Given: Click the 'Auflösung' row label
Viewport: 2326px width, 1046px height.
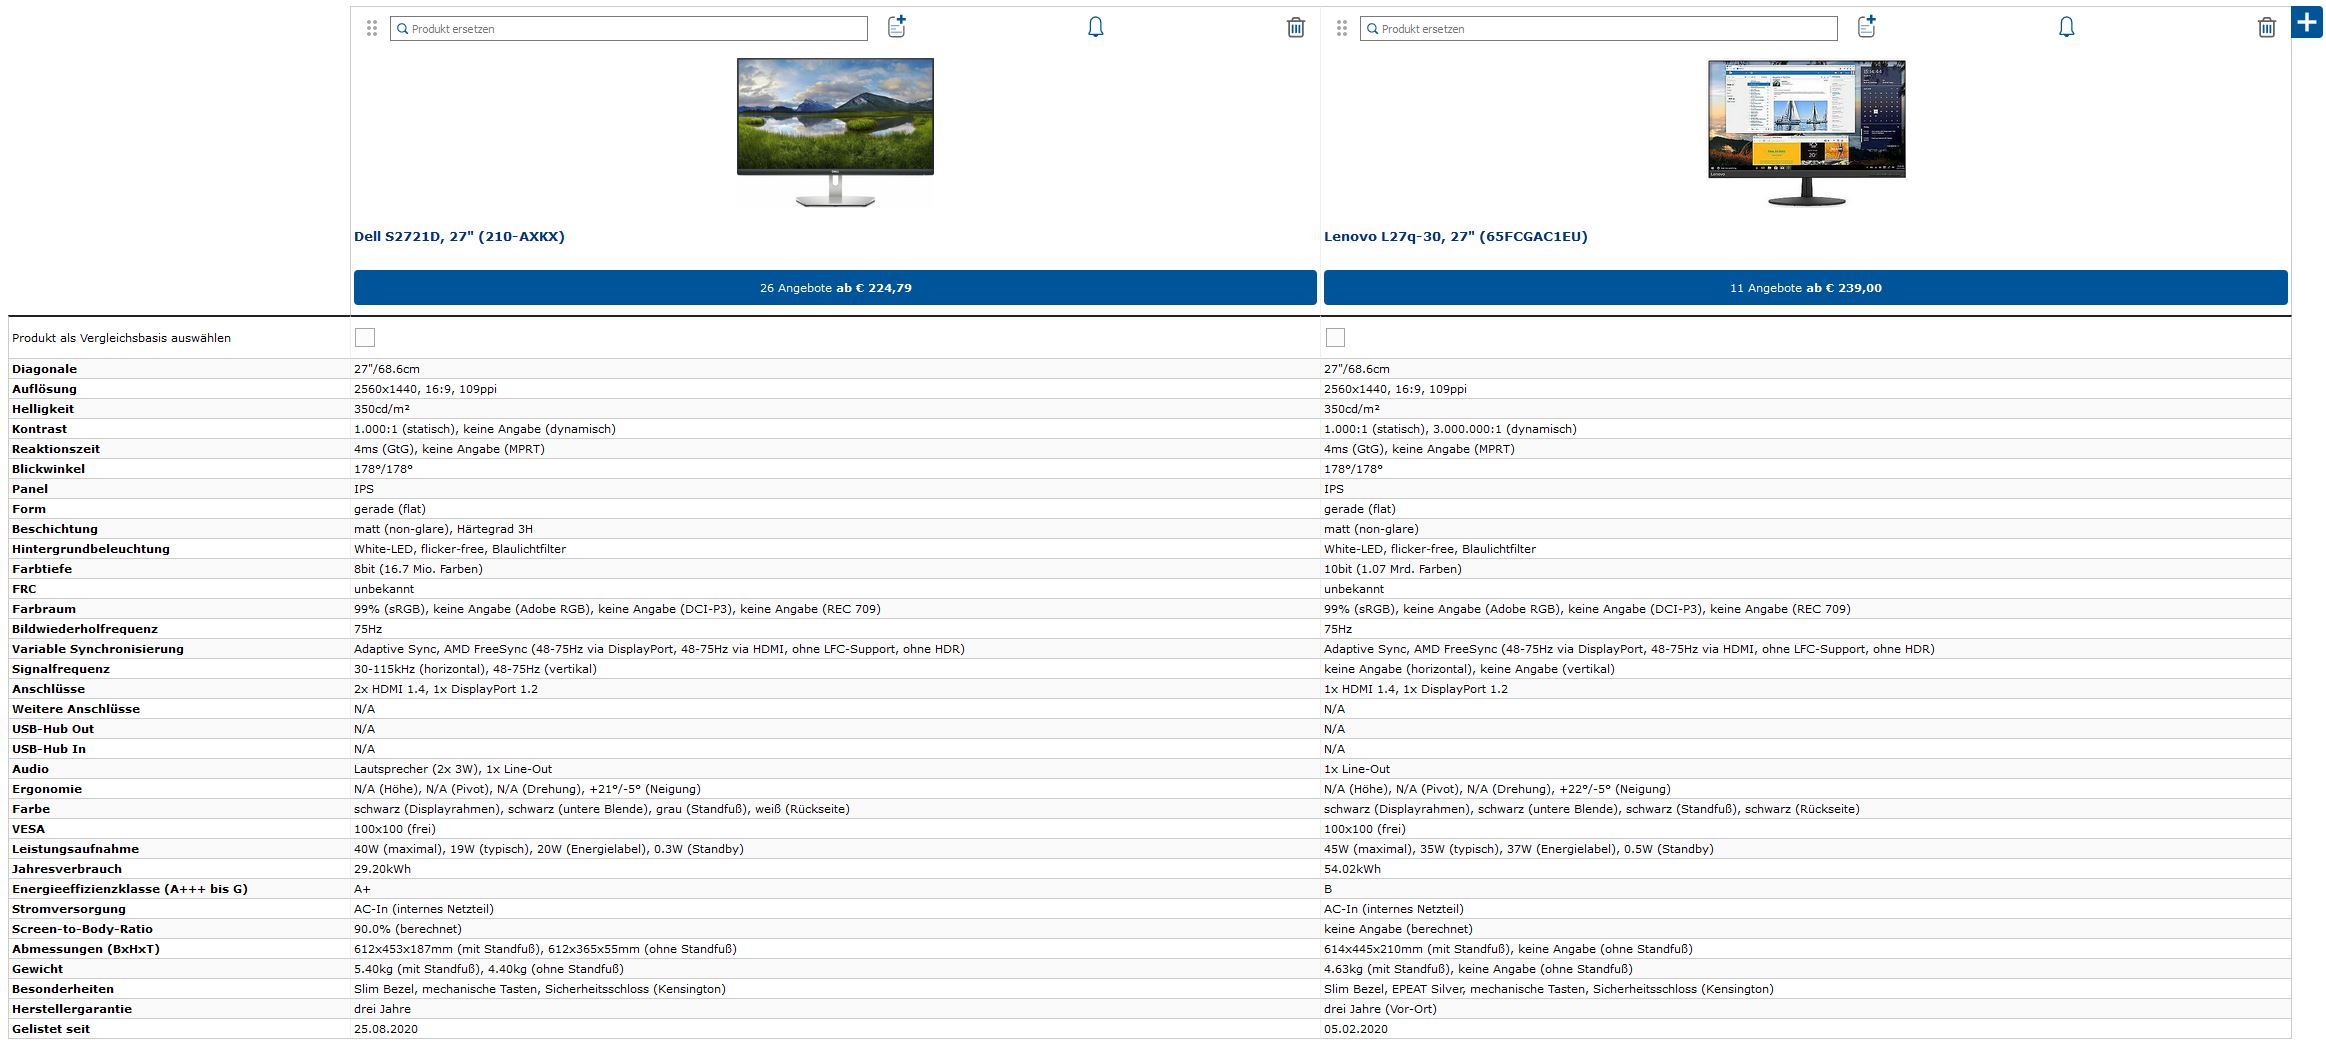Looking at the screenshot, I should 44,389.
